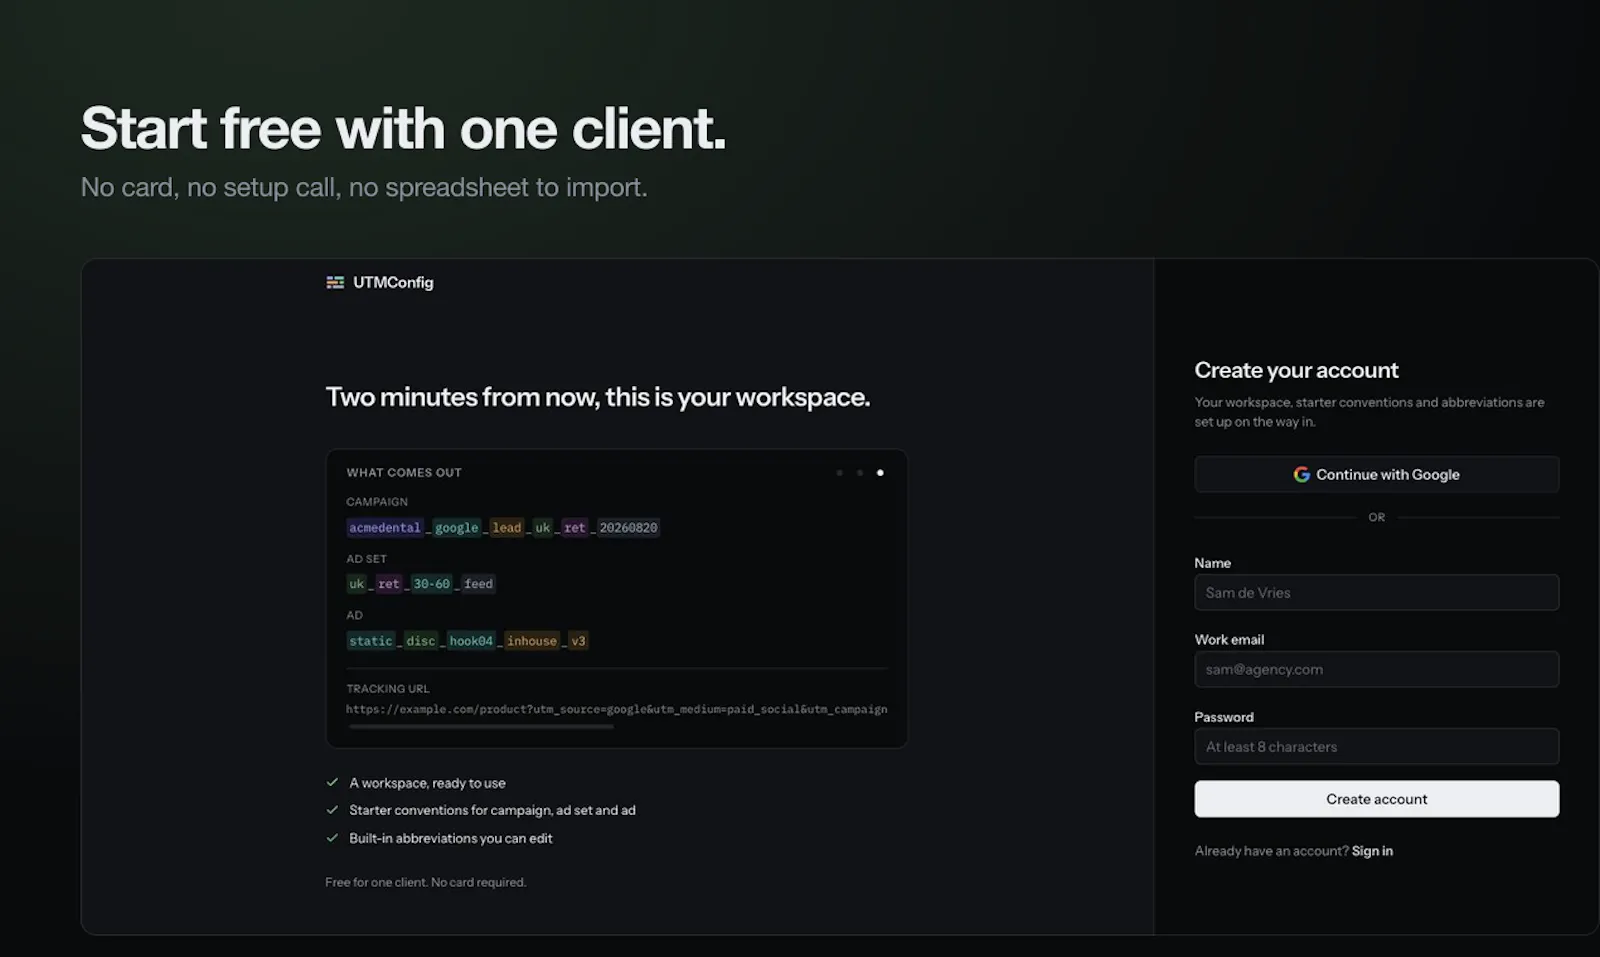Continue with Google sign-up
The width and height of the screenshot is (1600, 957).
[x=1376, y=475]
